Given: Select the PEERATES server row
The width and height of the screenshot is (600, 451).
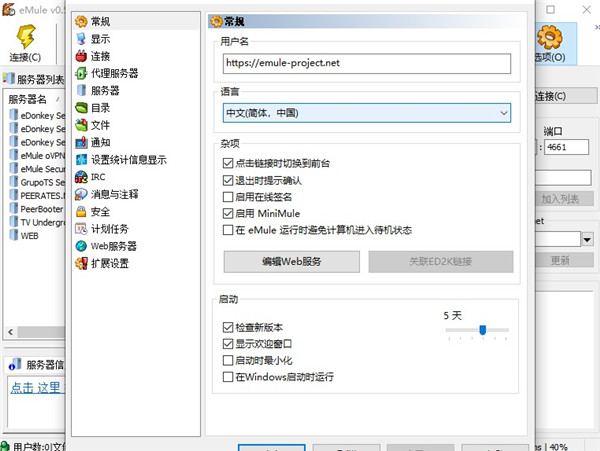Looking at the screenshot, I should click(x=37, y=195).
